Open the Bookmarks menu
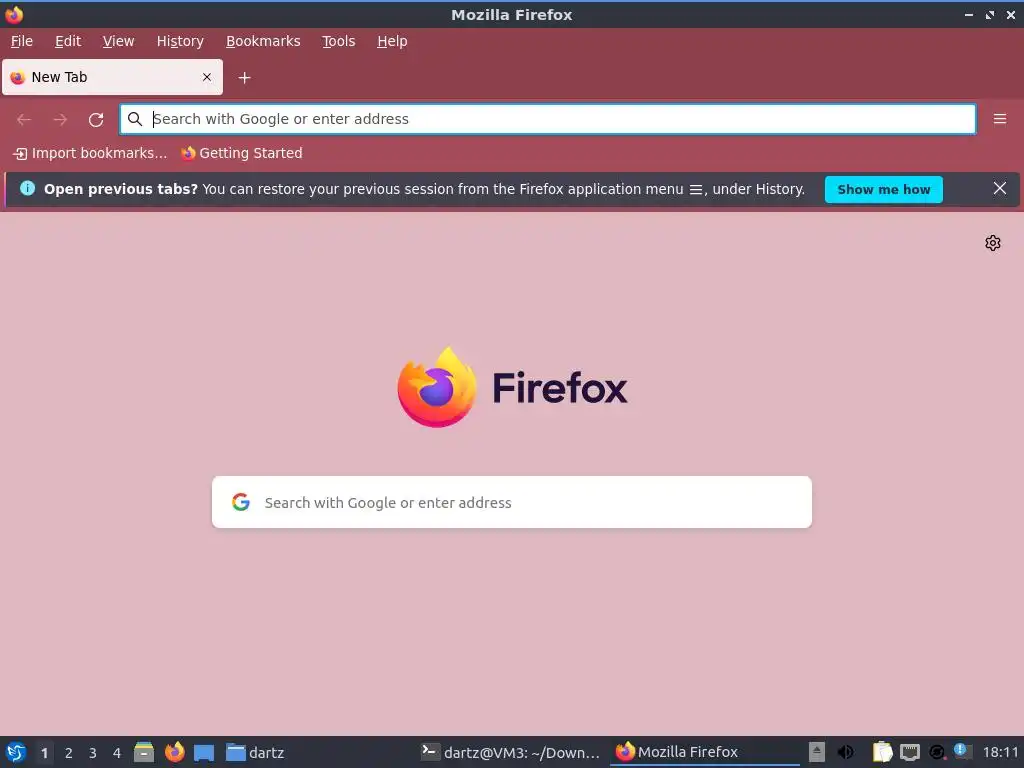 coord(263,41)
